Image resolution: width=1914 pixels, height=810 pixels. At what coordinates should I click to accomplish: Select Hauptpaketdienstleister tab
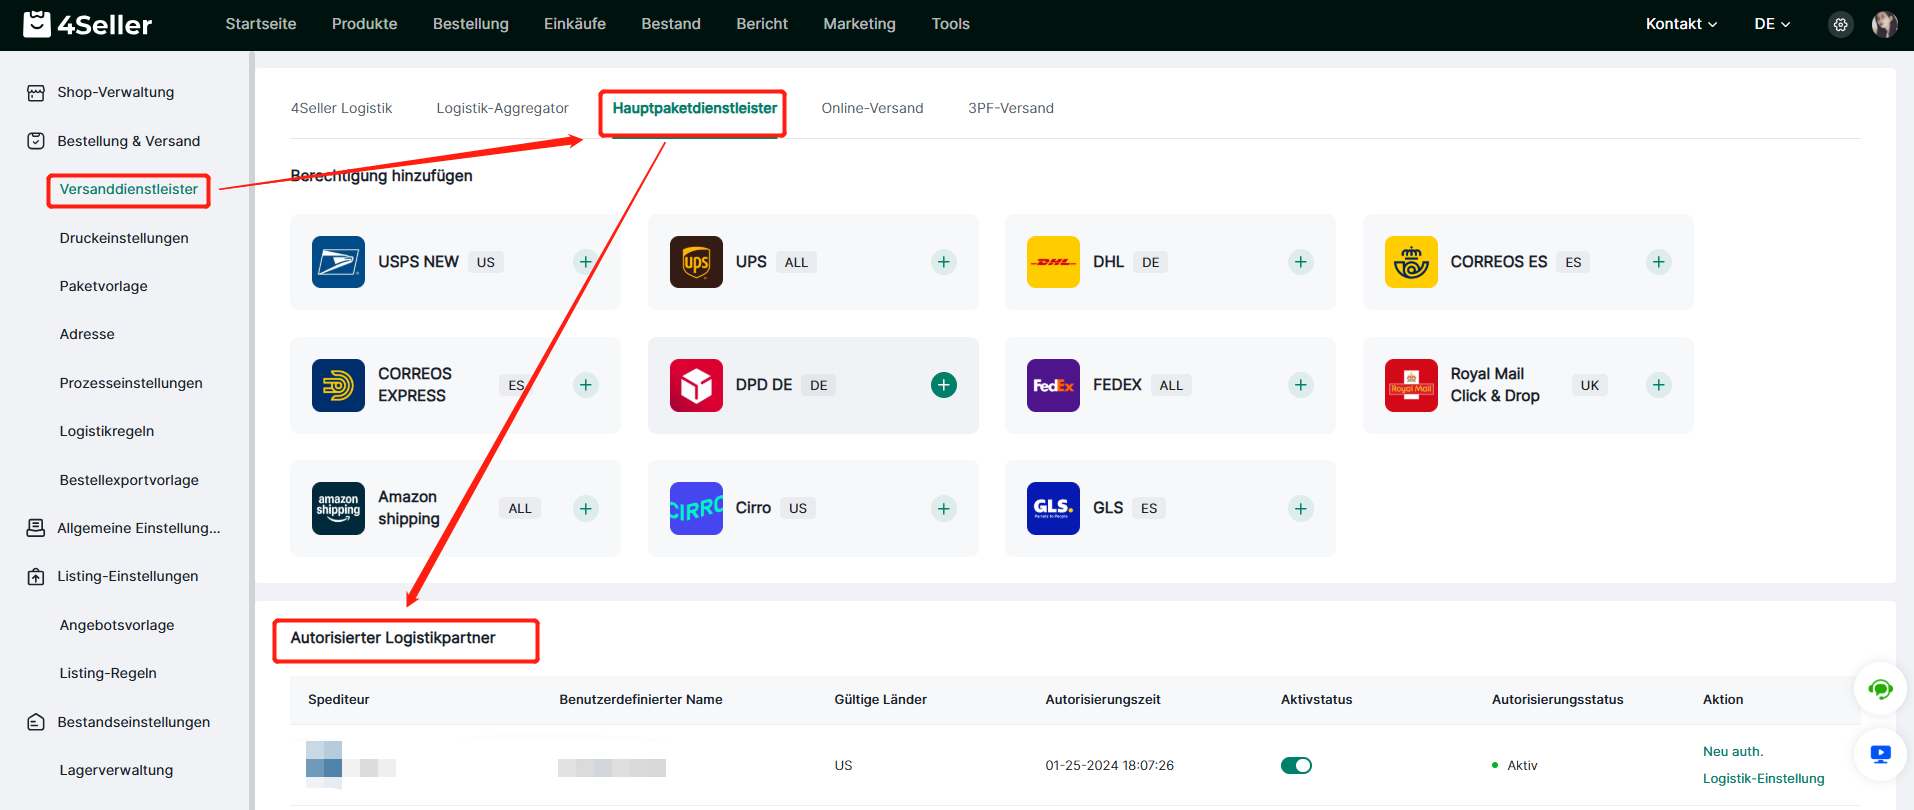(694, 108)
